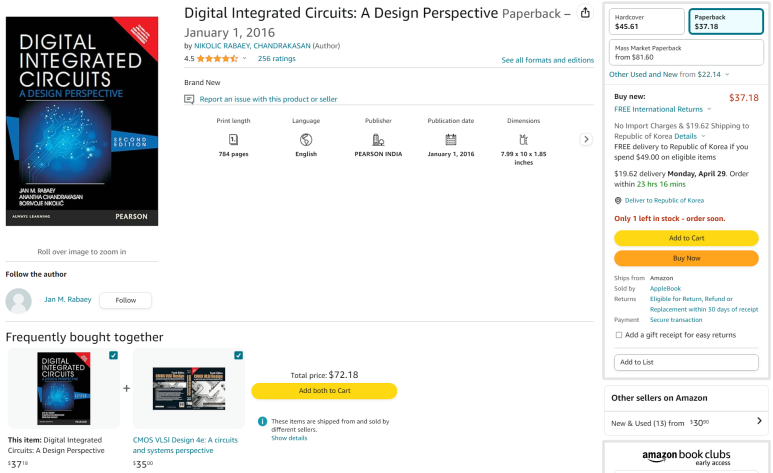Screen dimensions: 773x473
Task: Open 256 ratings link
Action: tap(277, 59)
